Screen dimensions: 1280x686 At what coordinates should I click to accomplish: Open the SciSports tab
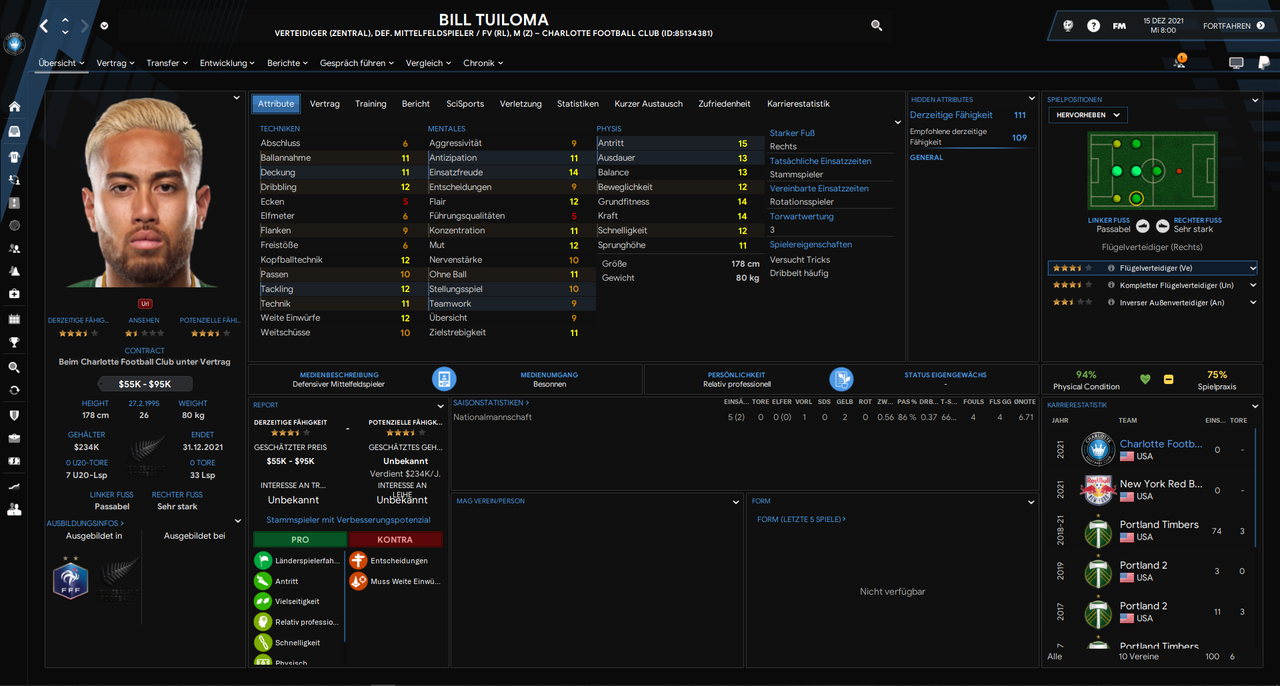(x=465, y=104)
